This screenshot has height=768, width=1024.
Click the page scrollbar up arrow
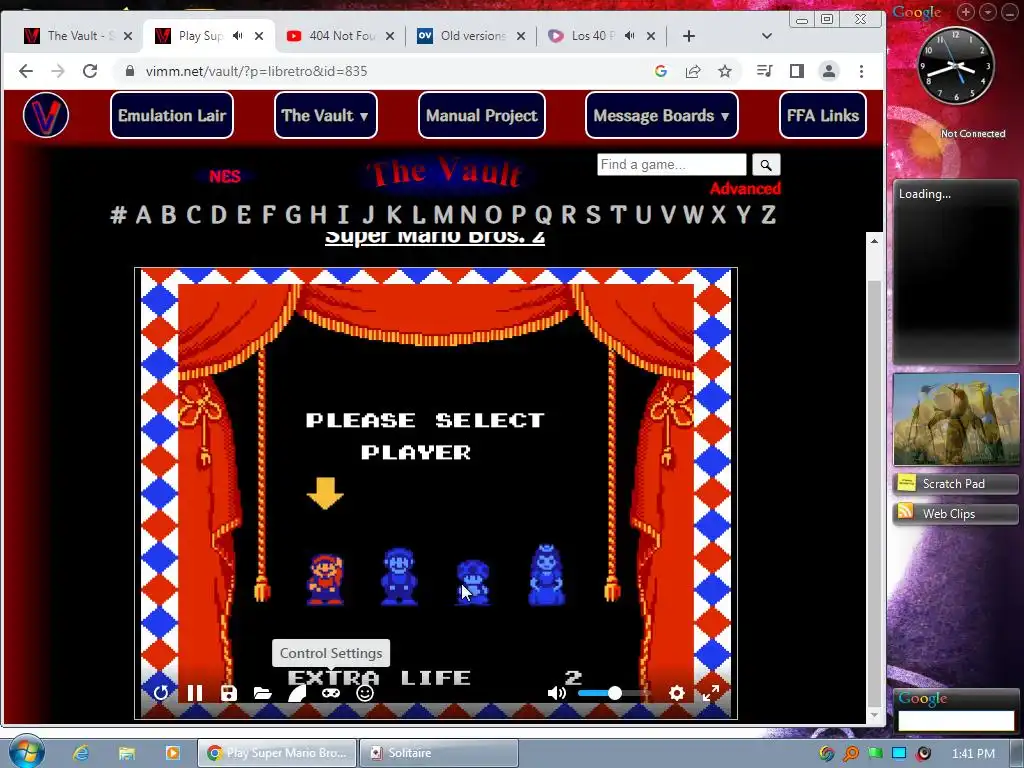[874, 241]
